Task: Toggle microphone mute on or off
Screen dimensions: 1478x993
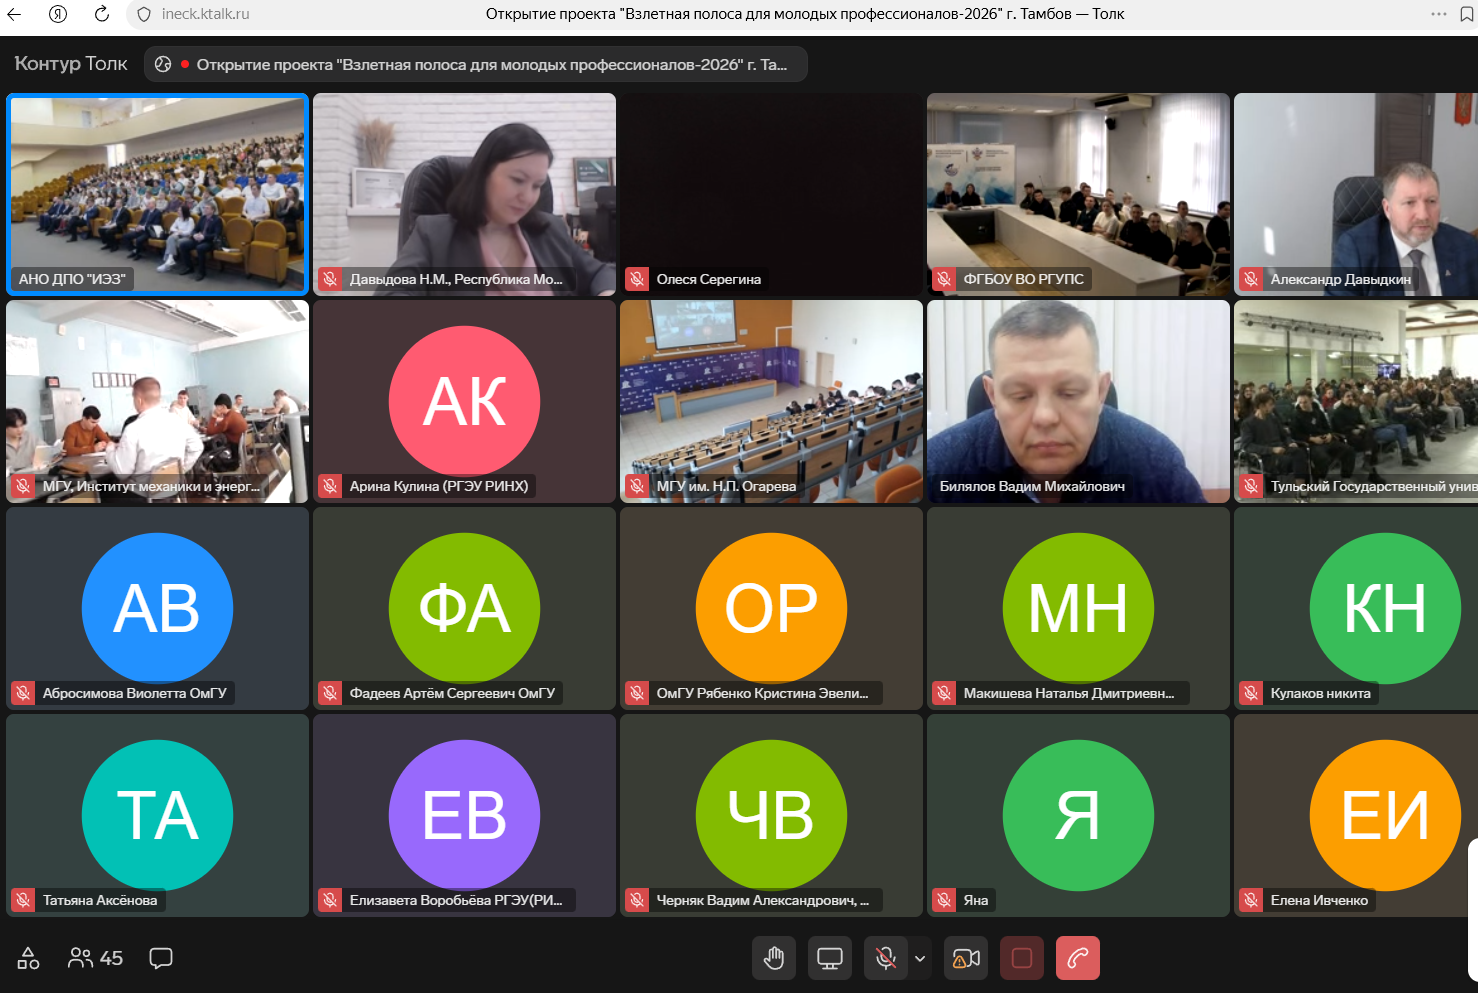Action: 885,958
